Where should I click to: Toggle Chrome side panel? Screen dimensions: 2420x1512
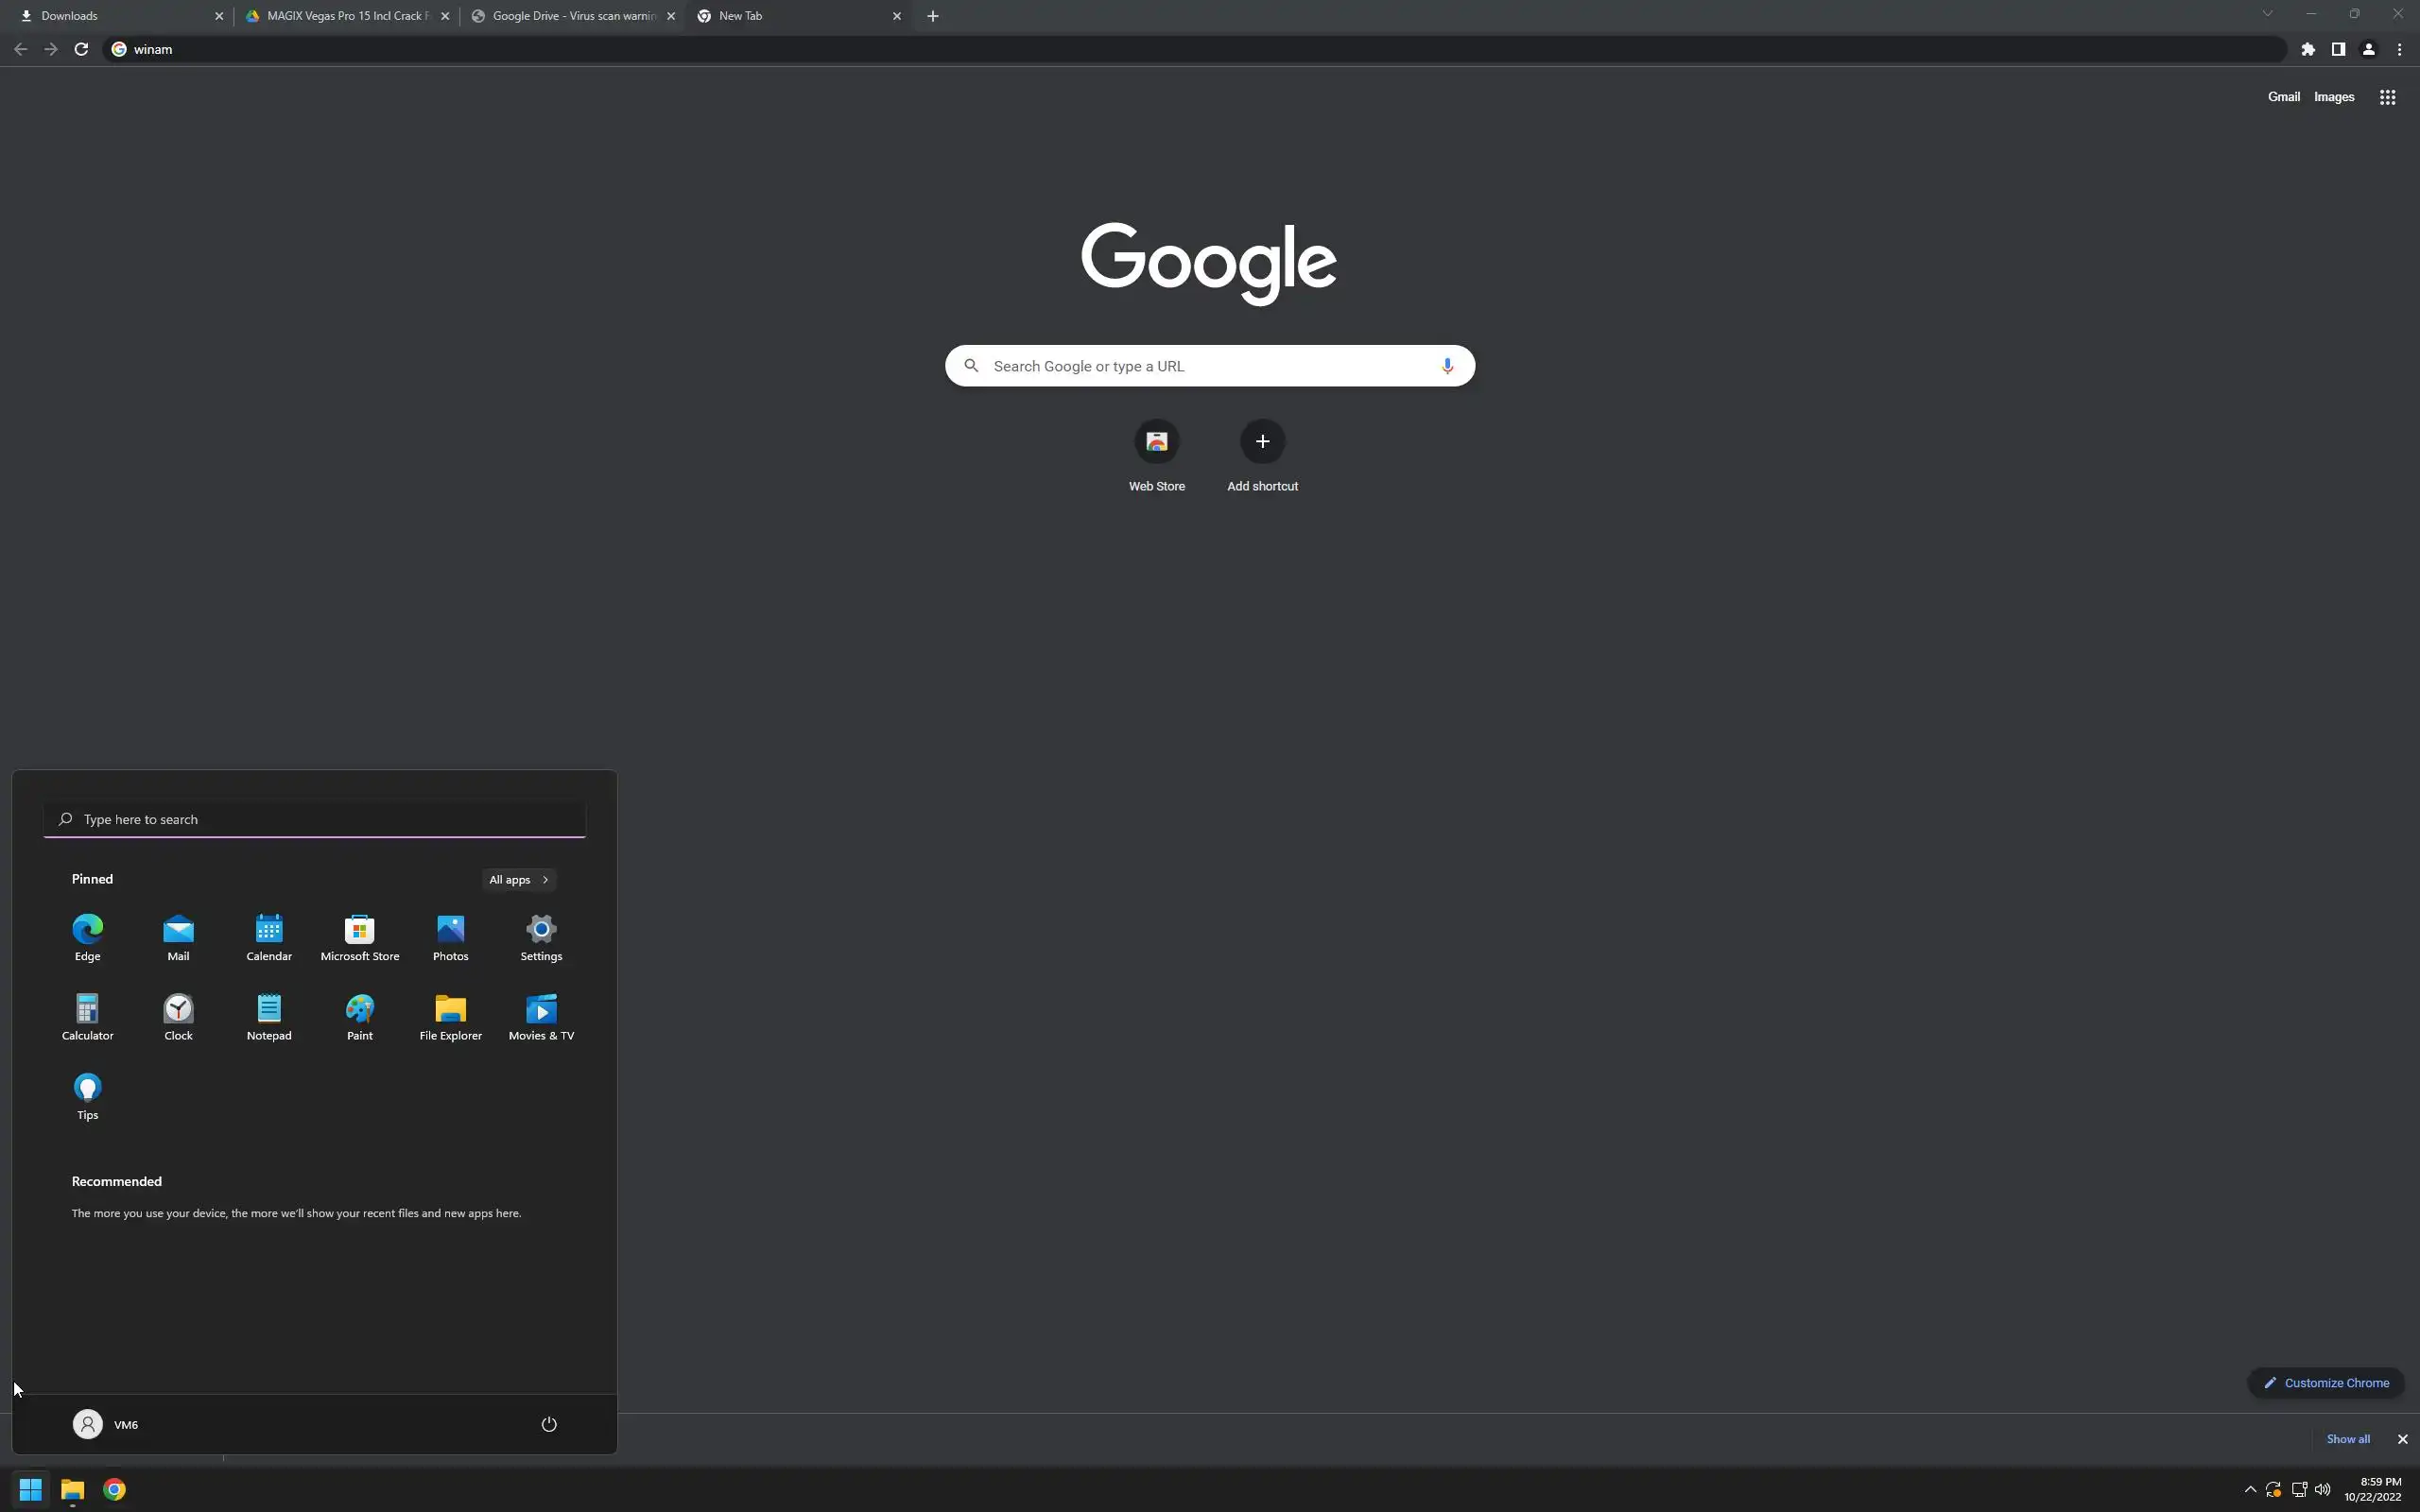click(x=2338, y=49)
